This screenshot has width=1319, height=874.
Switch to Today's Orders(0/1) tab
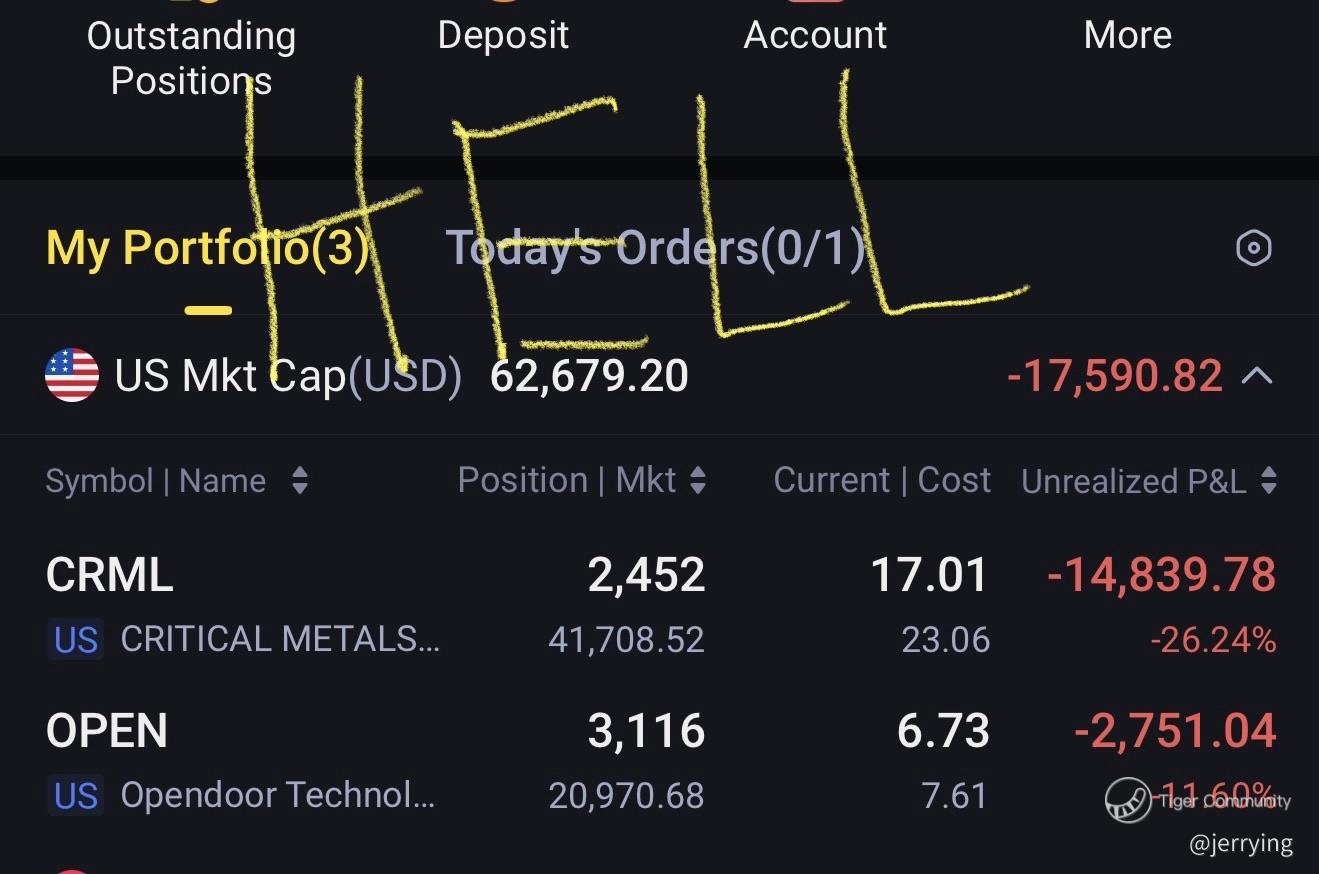click(x=655, y=248)
